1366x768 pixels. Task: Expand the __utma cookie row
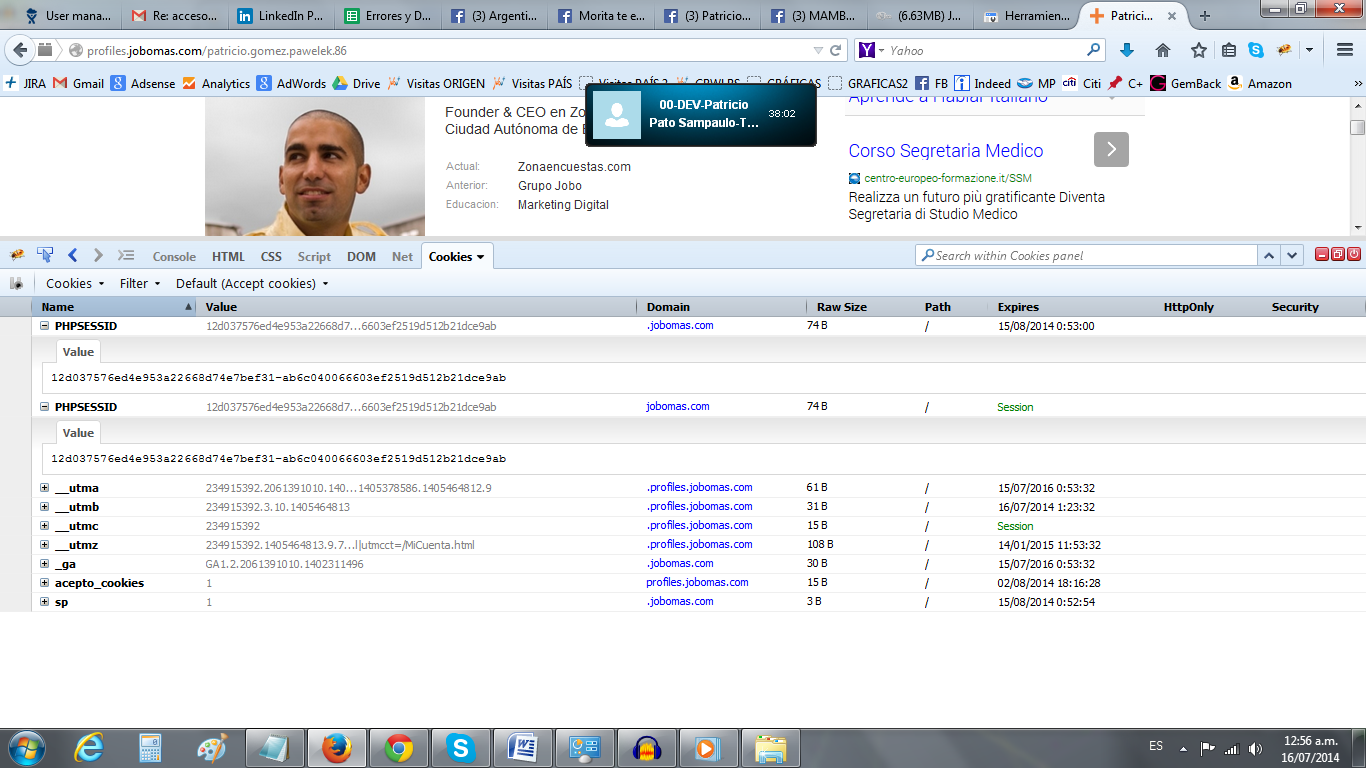click(44, 488)
